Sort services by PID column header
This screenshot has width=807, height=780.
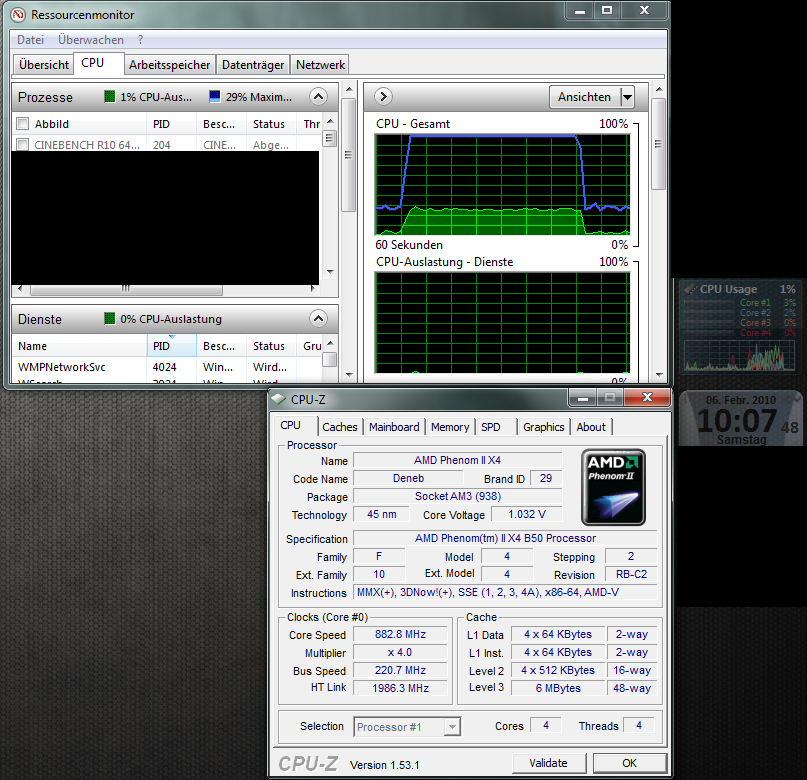171,346
